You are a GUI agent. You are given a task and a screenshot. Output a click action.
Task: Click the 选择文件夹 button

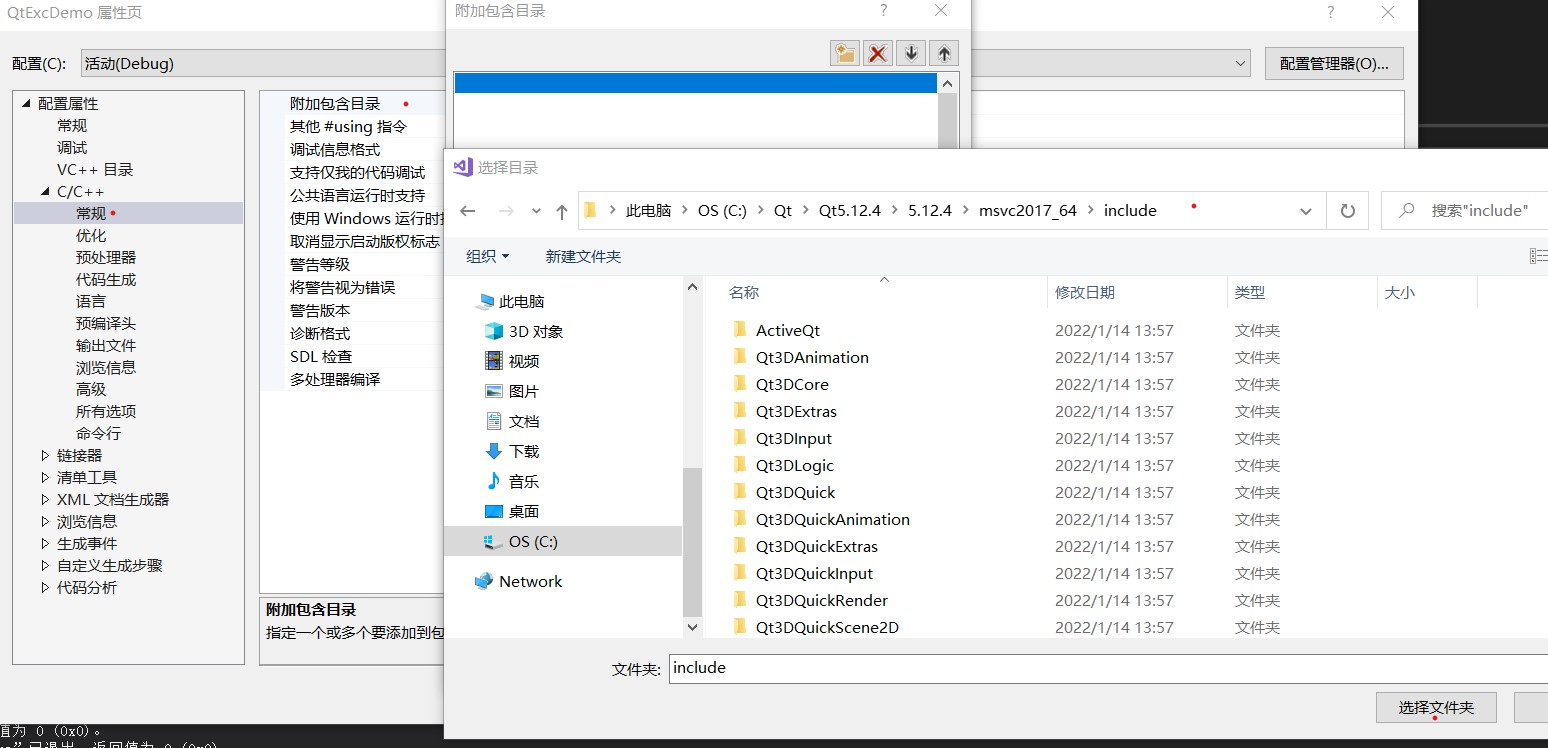(x=1437, y=707)
